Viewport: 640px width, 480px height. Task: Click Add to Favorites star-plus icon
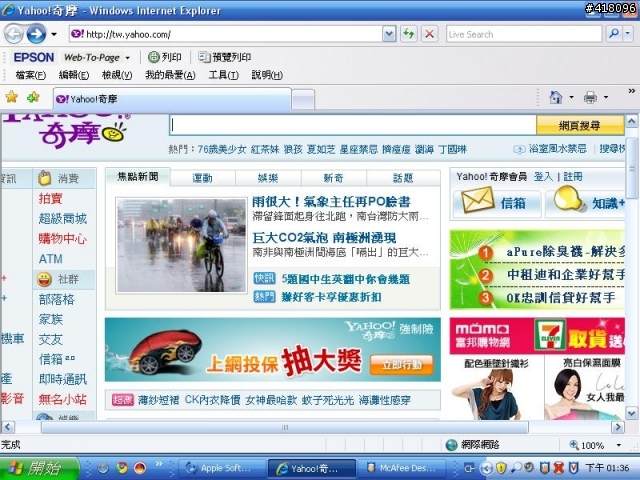pos(33,97)
